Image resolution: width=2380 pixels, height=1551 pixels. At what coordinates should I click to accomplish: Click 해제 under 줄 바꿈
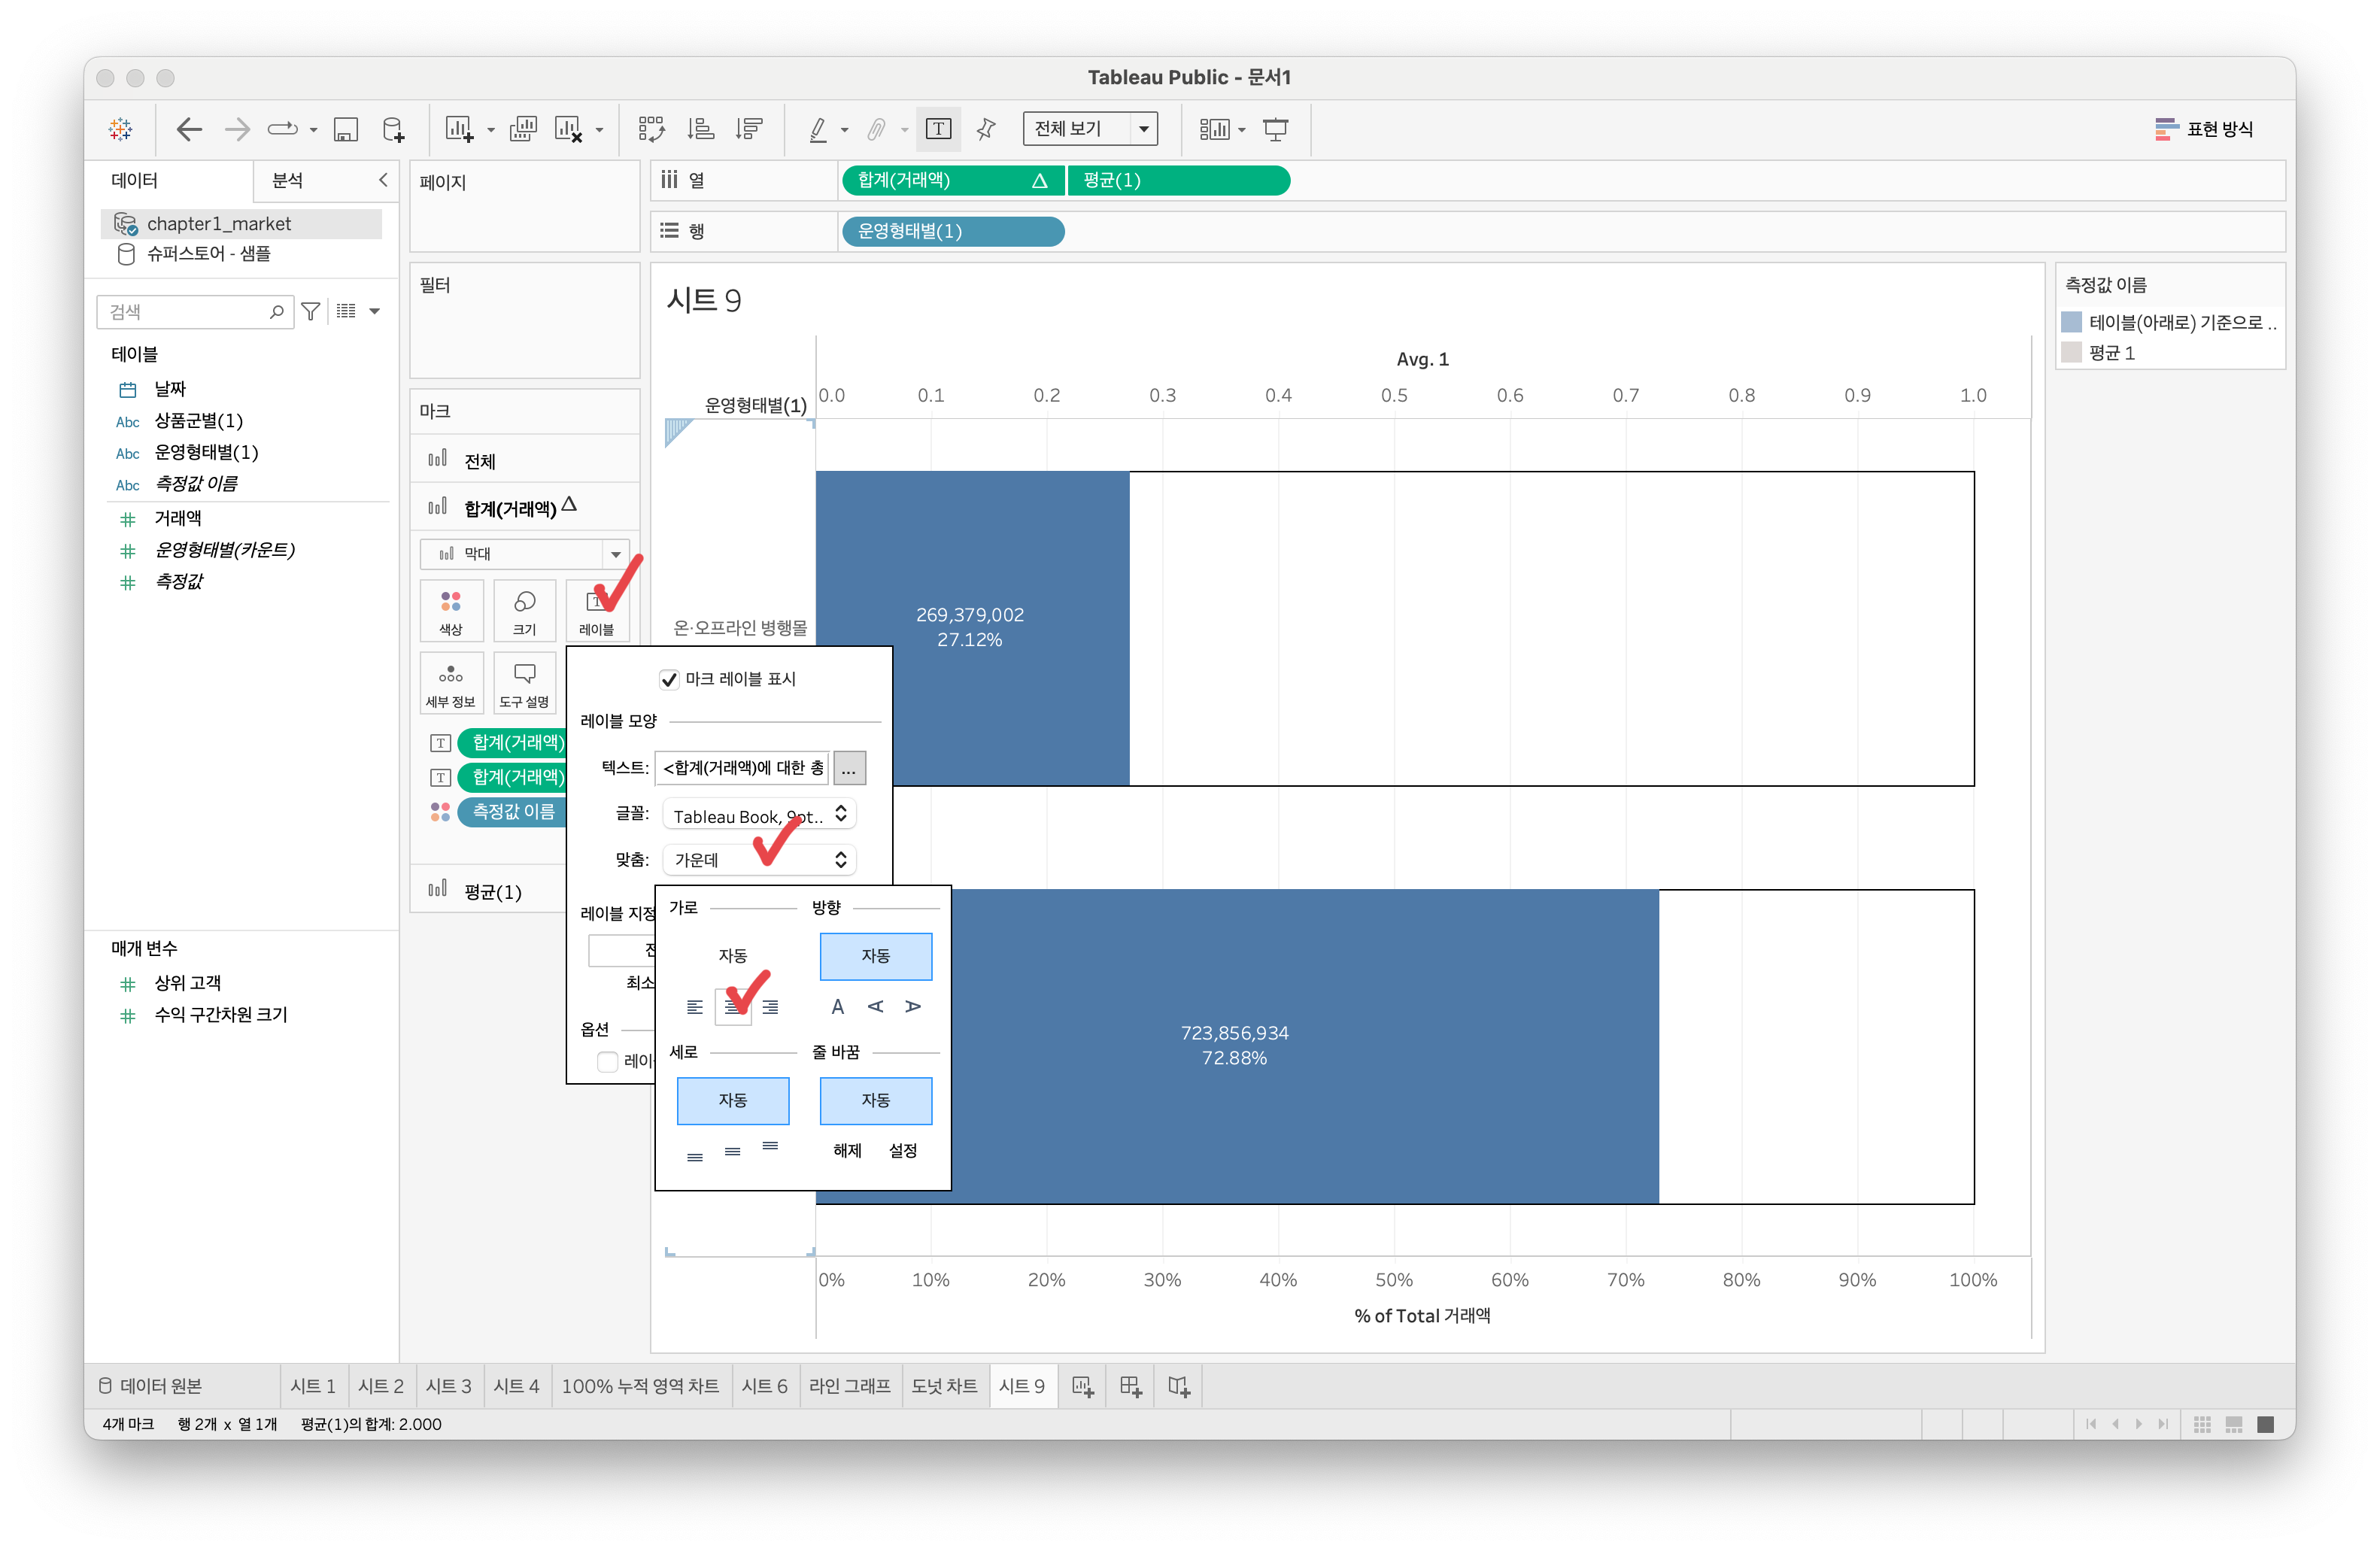click(x=847, y=1151)
